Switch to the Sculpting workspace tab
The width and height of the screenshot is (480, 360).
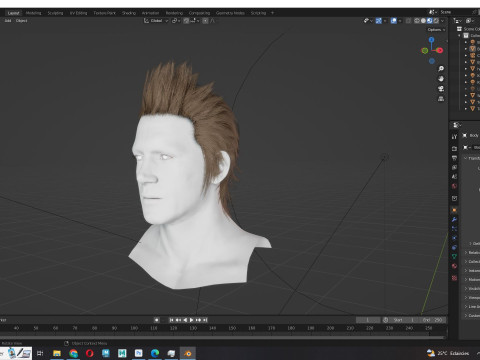click(55, 13)
